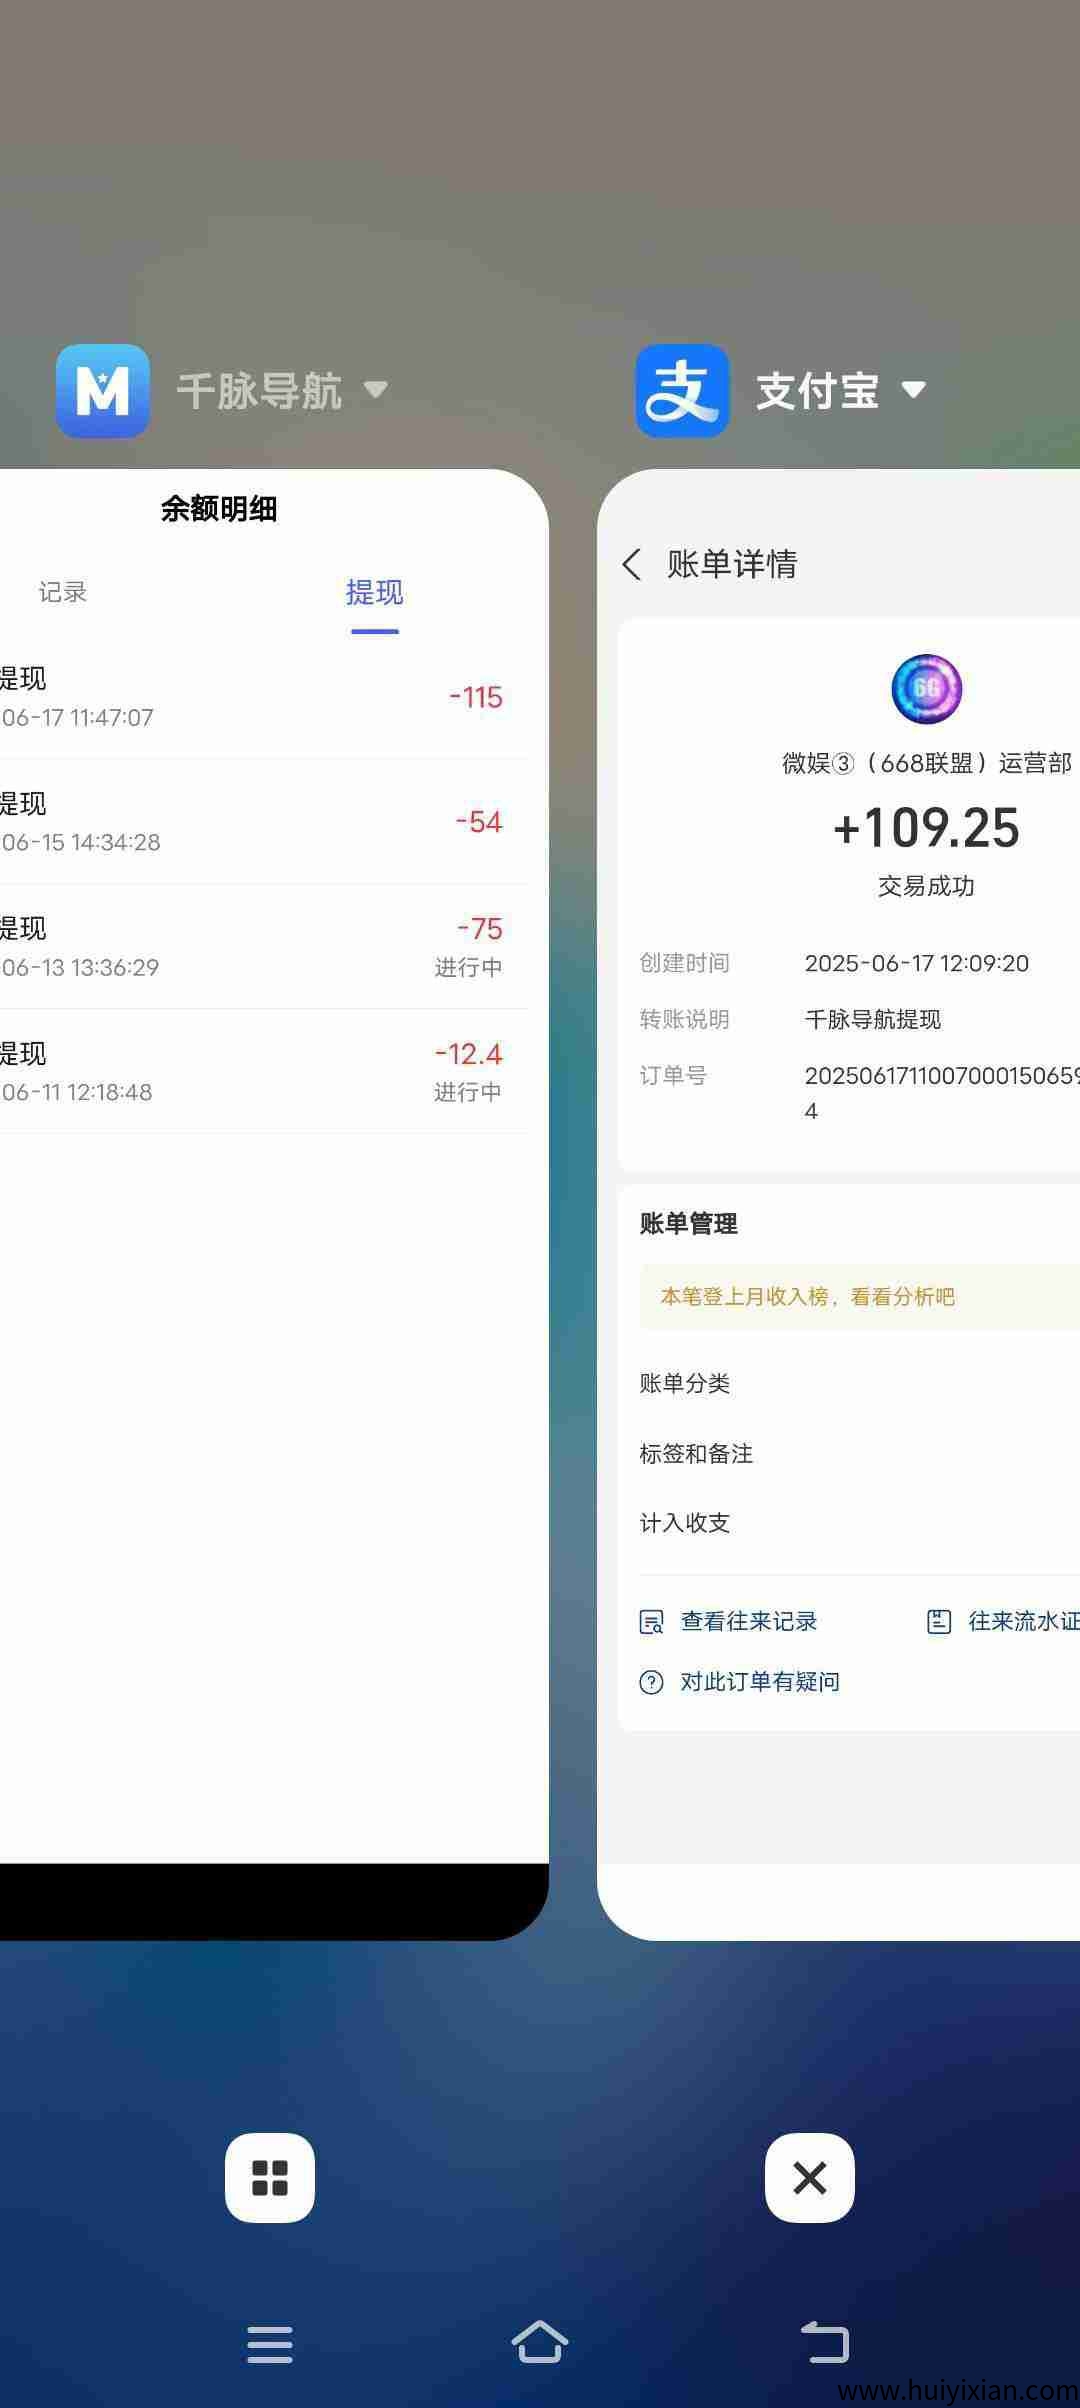Image resolution: width=1080 pixels, height=2408 pixels.
Task: Tap the back navigation icon
Action: [x=826, y=2342]
